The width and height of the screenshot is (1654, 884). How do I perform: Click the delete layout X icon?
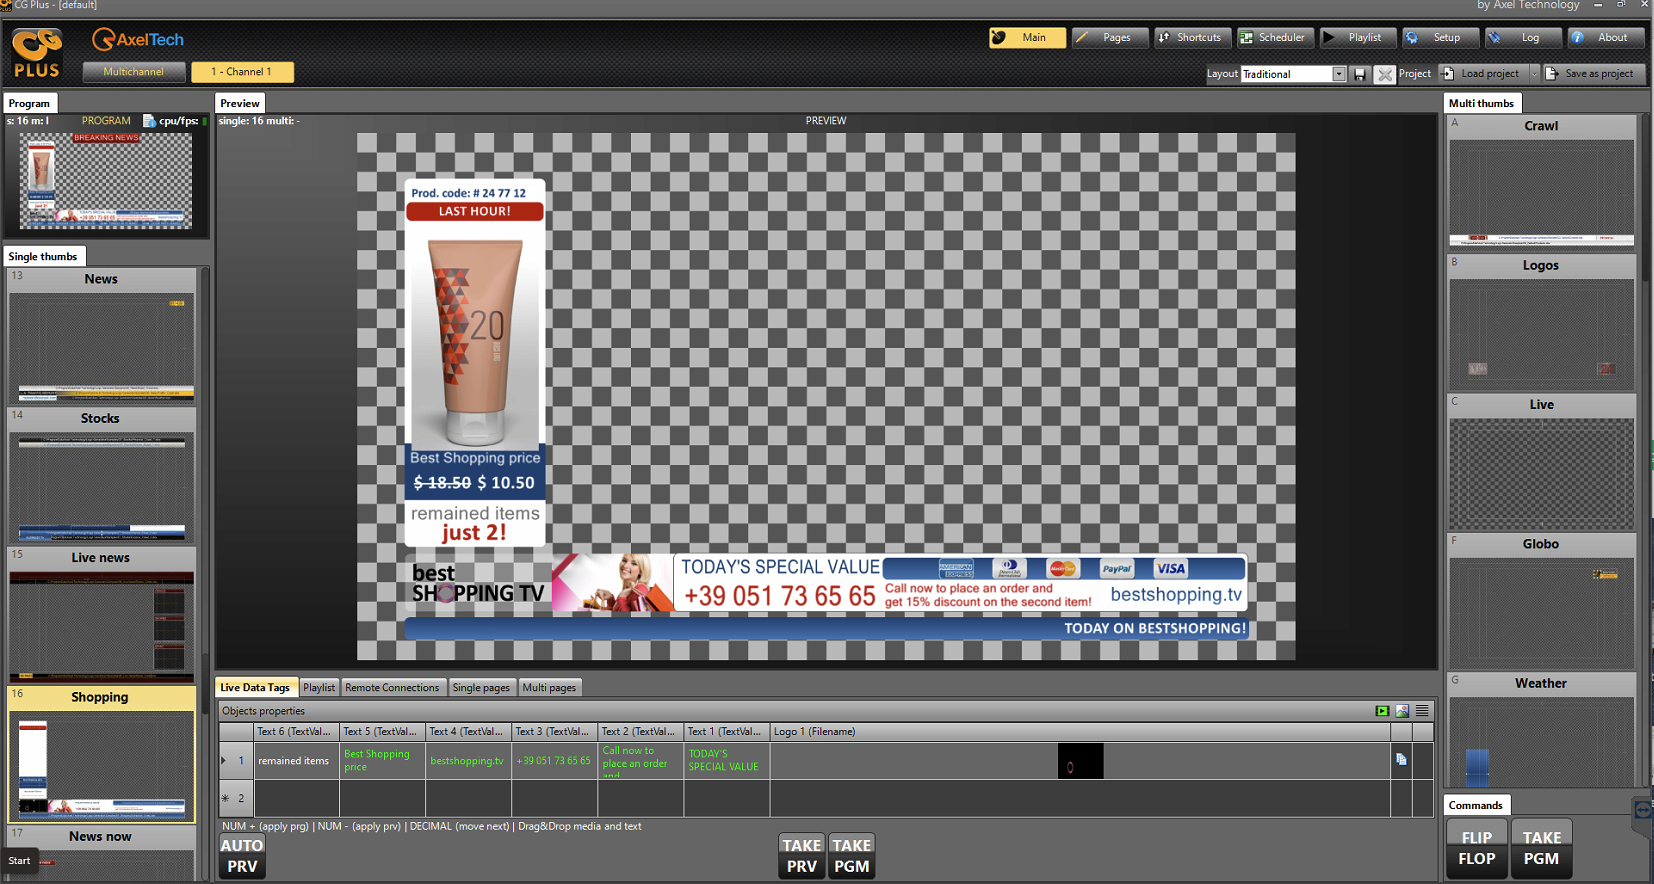point(1384,74)
